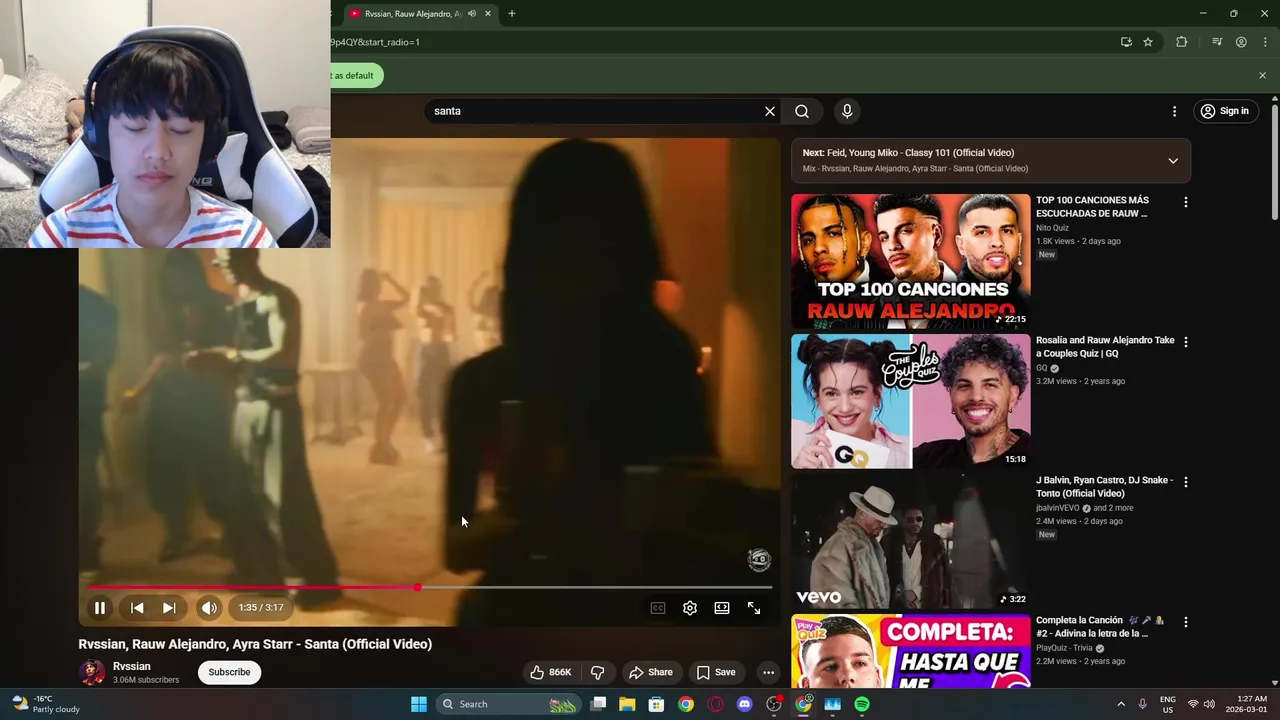Open the weather widget showing -16°C
1280x720 pixels.
(46, 704)
